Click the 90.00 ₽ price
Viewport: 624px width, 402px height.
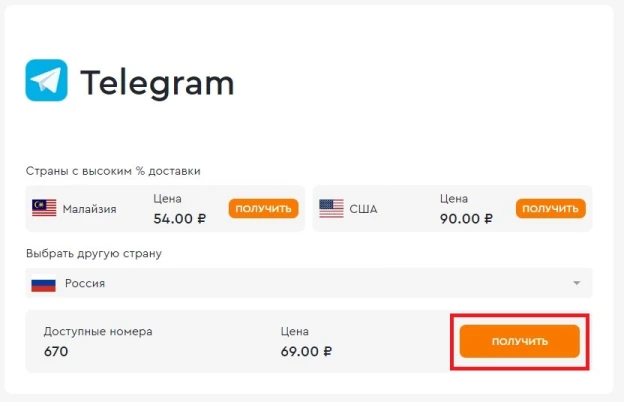coord(466,219)
